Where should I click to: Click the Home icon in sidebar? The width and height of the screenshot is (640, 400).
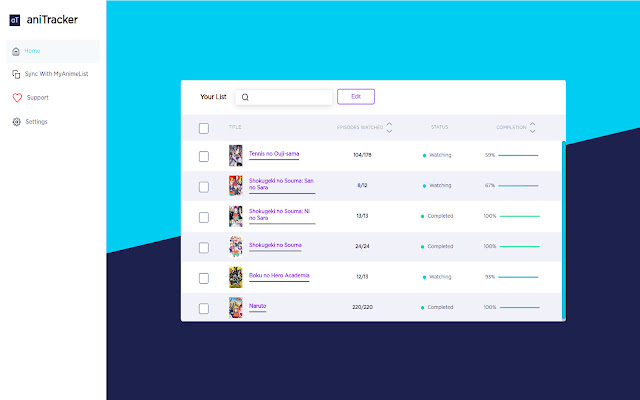point(16,51)
